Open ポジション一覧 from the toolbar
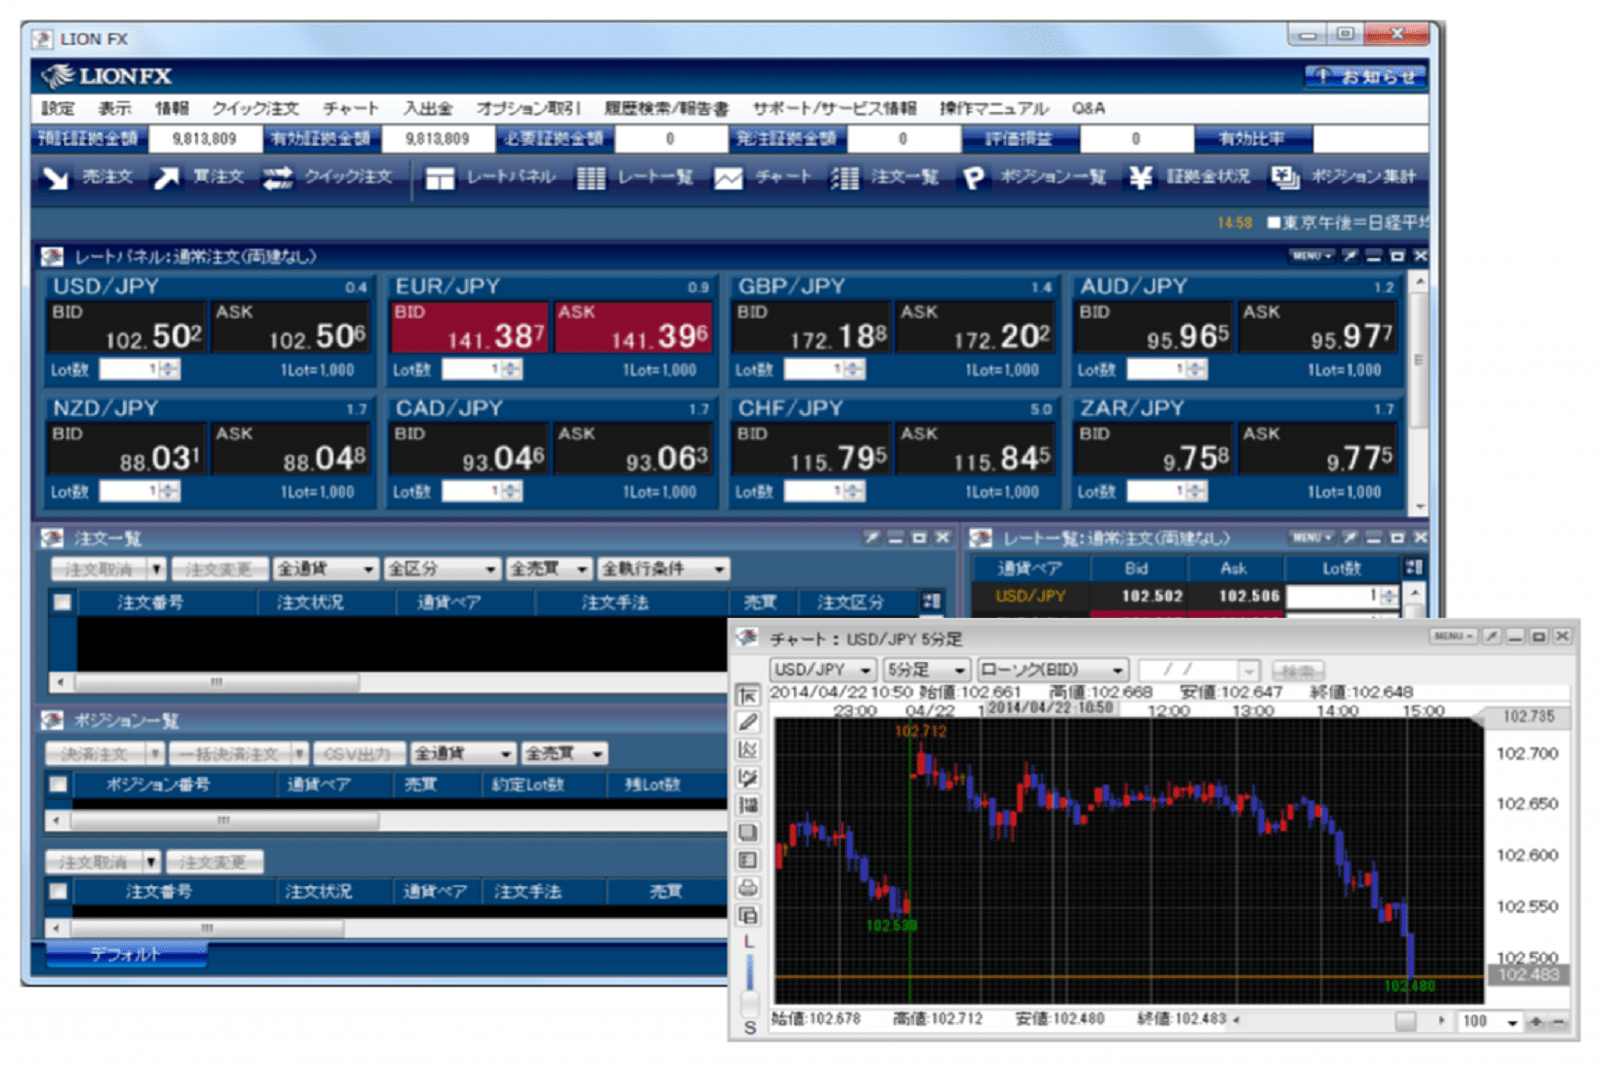This screenshot has width=1600, height=1066. coord(1034,177)
